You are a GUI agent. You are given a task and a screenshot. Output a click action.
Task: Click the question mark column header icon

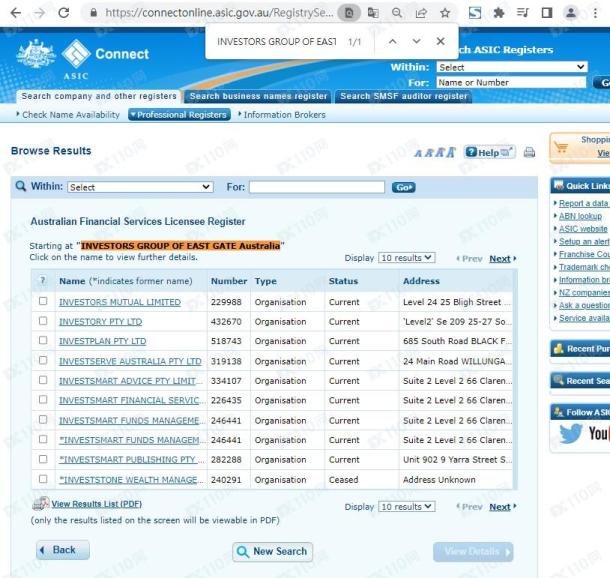(43, 280)
